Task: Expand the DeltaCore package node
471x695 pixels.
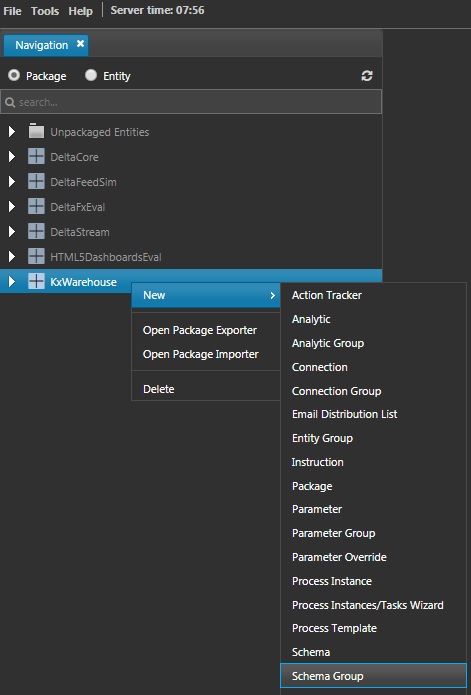Action: click(x=12, y=156)
